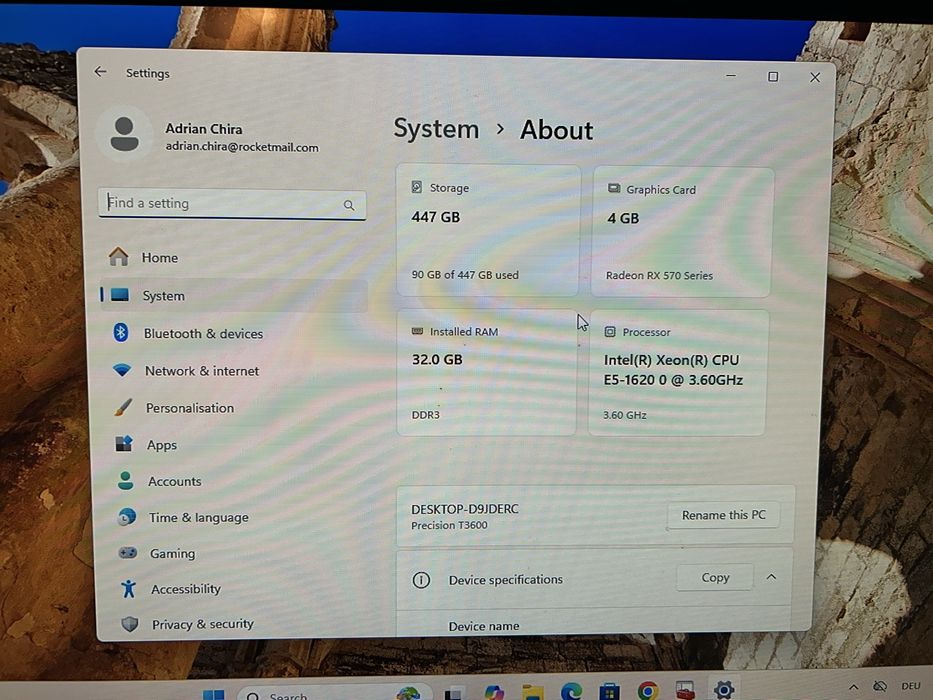Click the System breadcrumb link
Screen dimensions: 933x700
[436, 129]
